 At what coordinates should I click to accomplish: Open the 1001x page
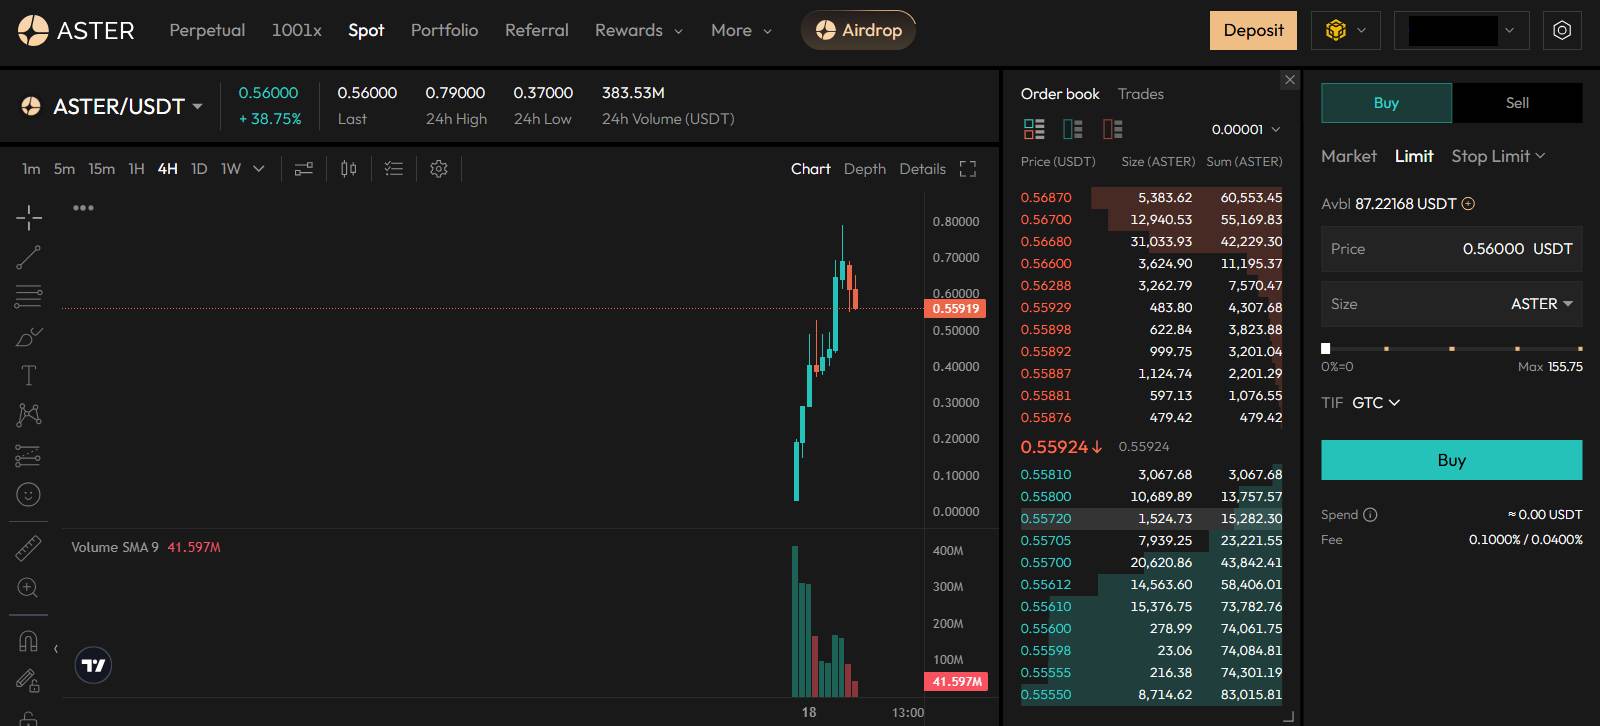(x=297, y=31)
